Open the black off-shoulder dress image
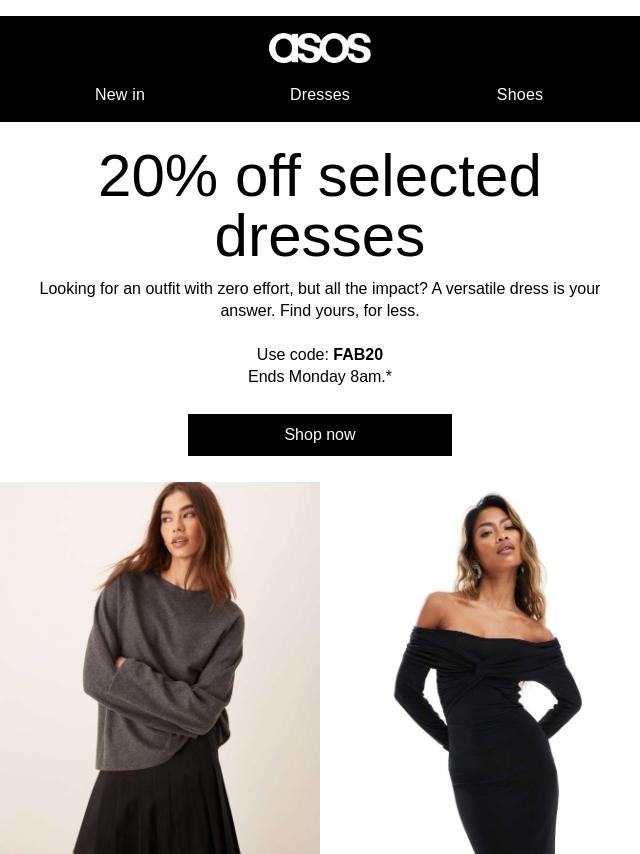The width and height of the screenshot is (640, 854). pyautogui.click(x=480, y=668)
